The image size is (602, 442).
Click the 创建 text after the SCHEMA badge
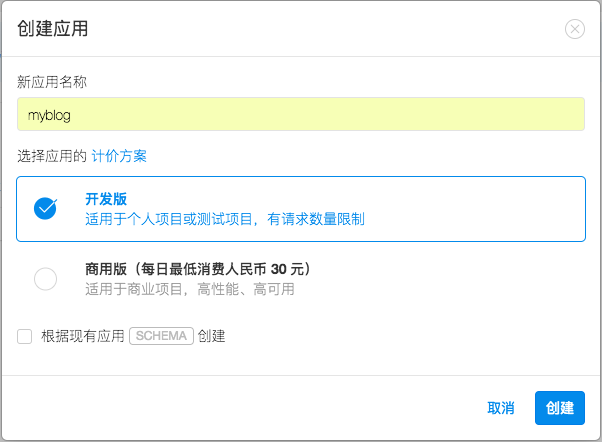coord(211,336)
